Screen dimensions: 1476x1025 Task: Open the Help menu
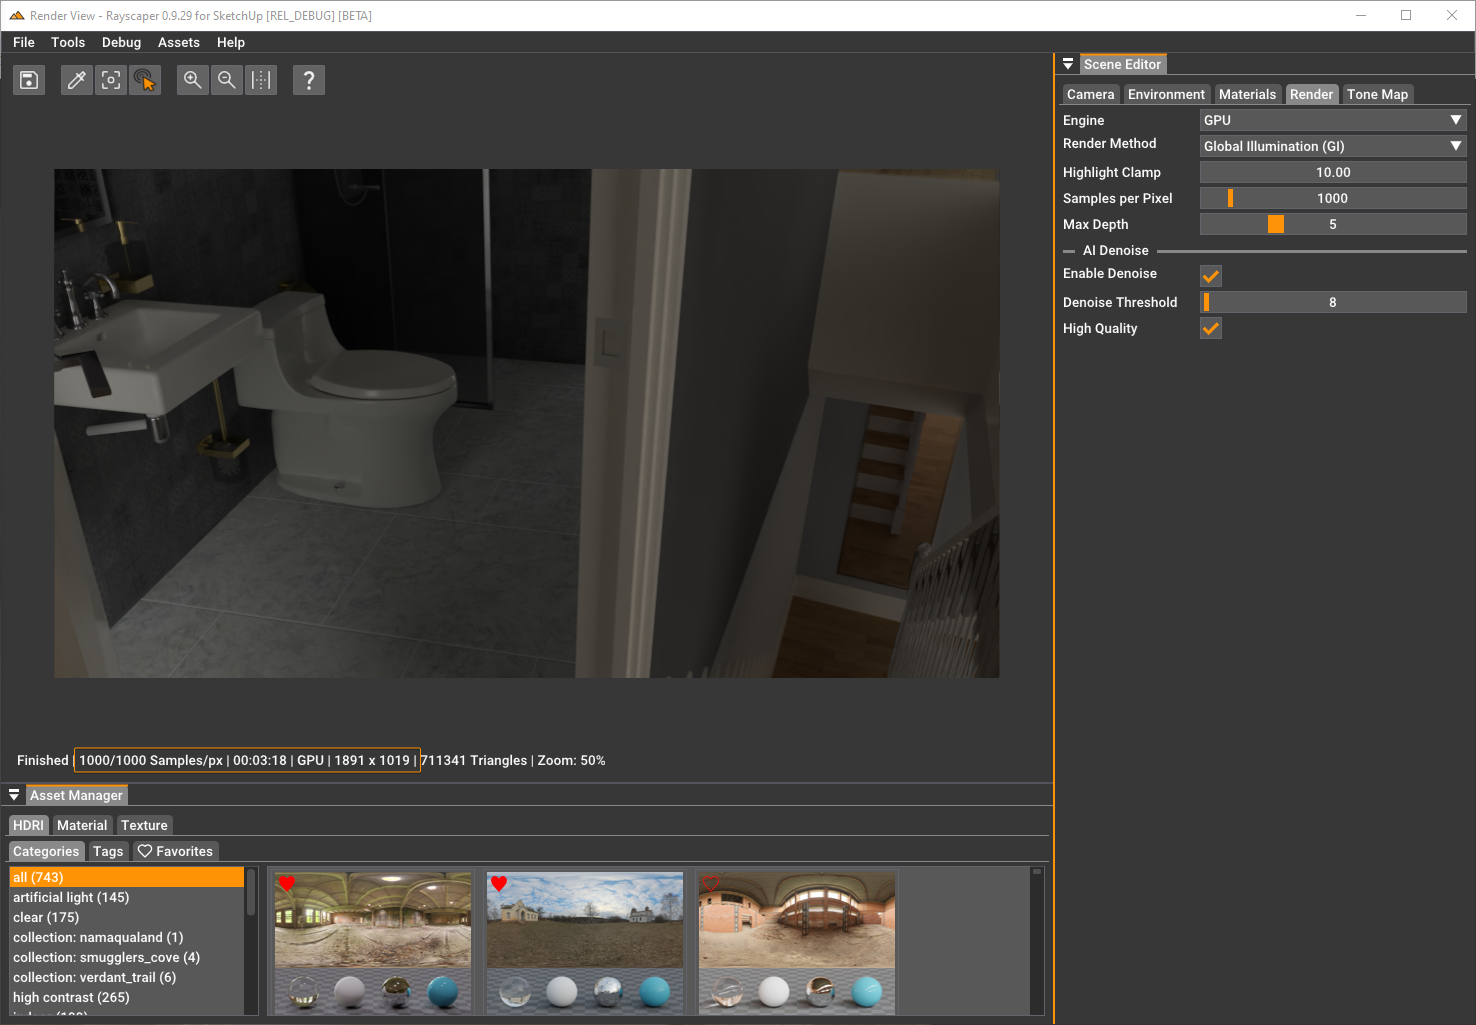[231, 42]
